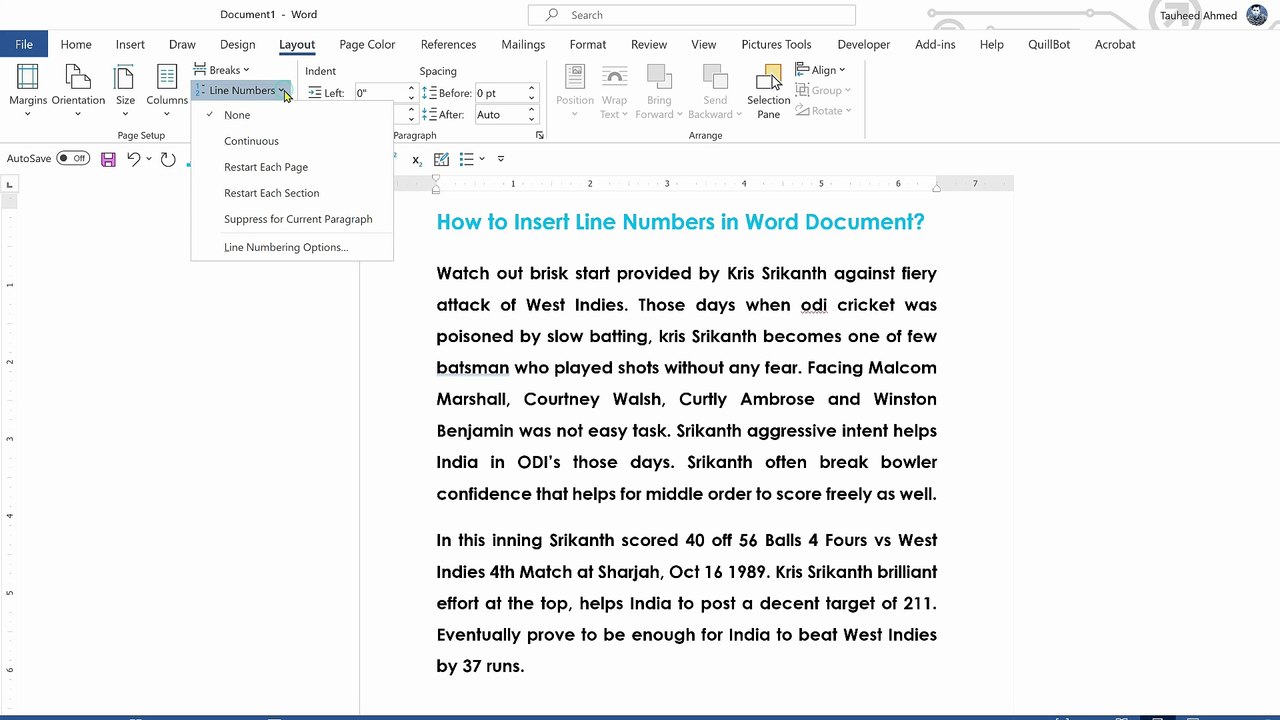
Task: Click the Search box in title bar
Action: pos(692,15)
